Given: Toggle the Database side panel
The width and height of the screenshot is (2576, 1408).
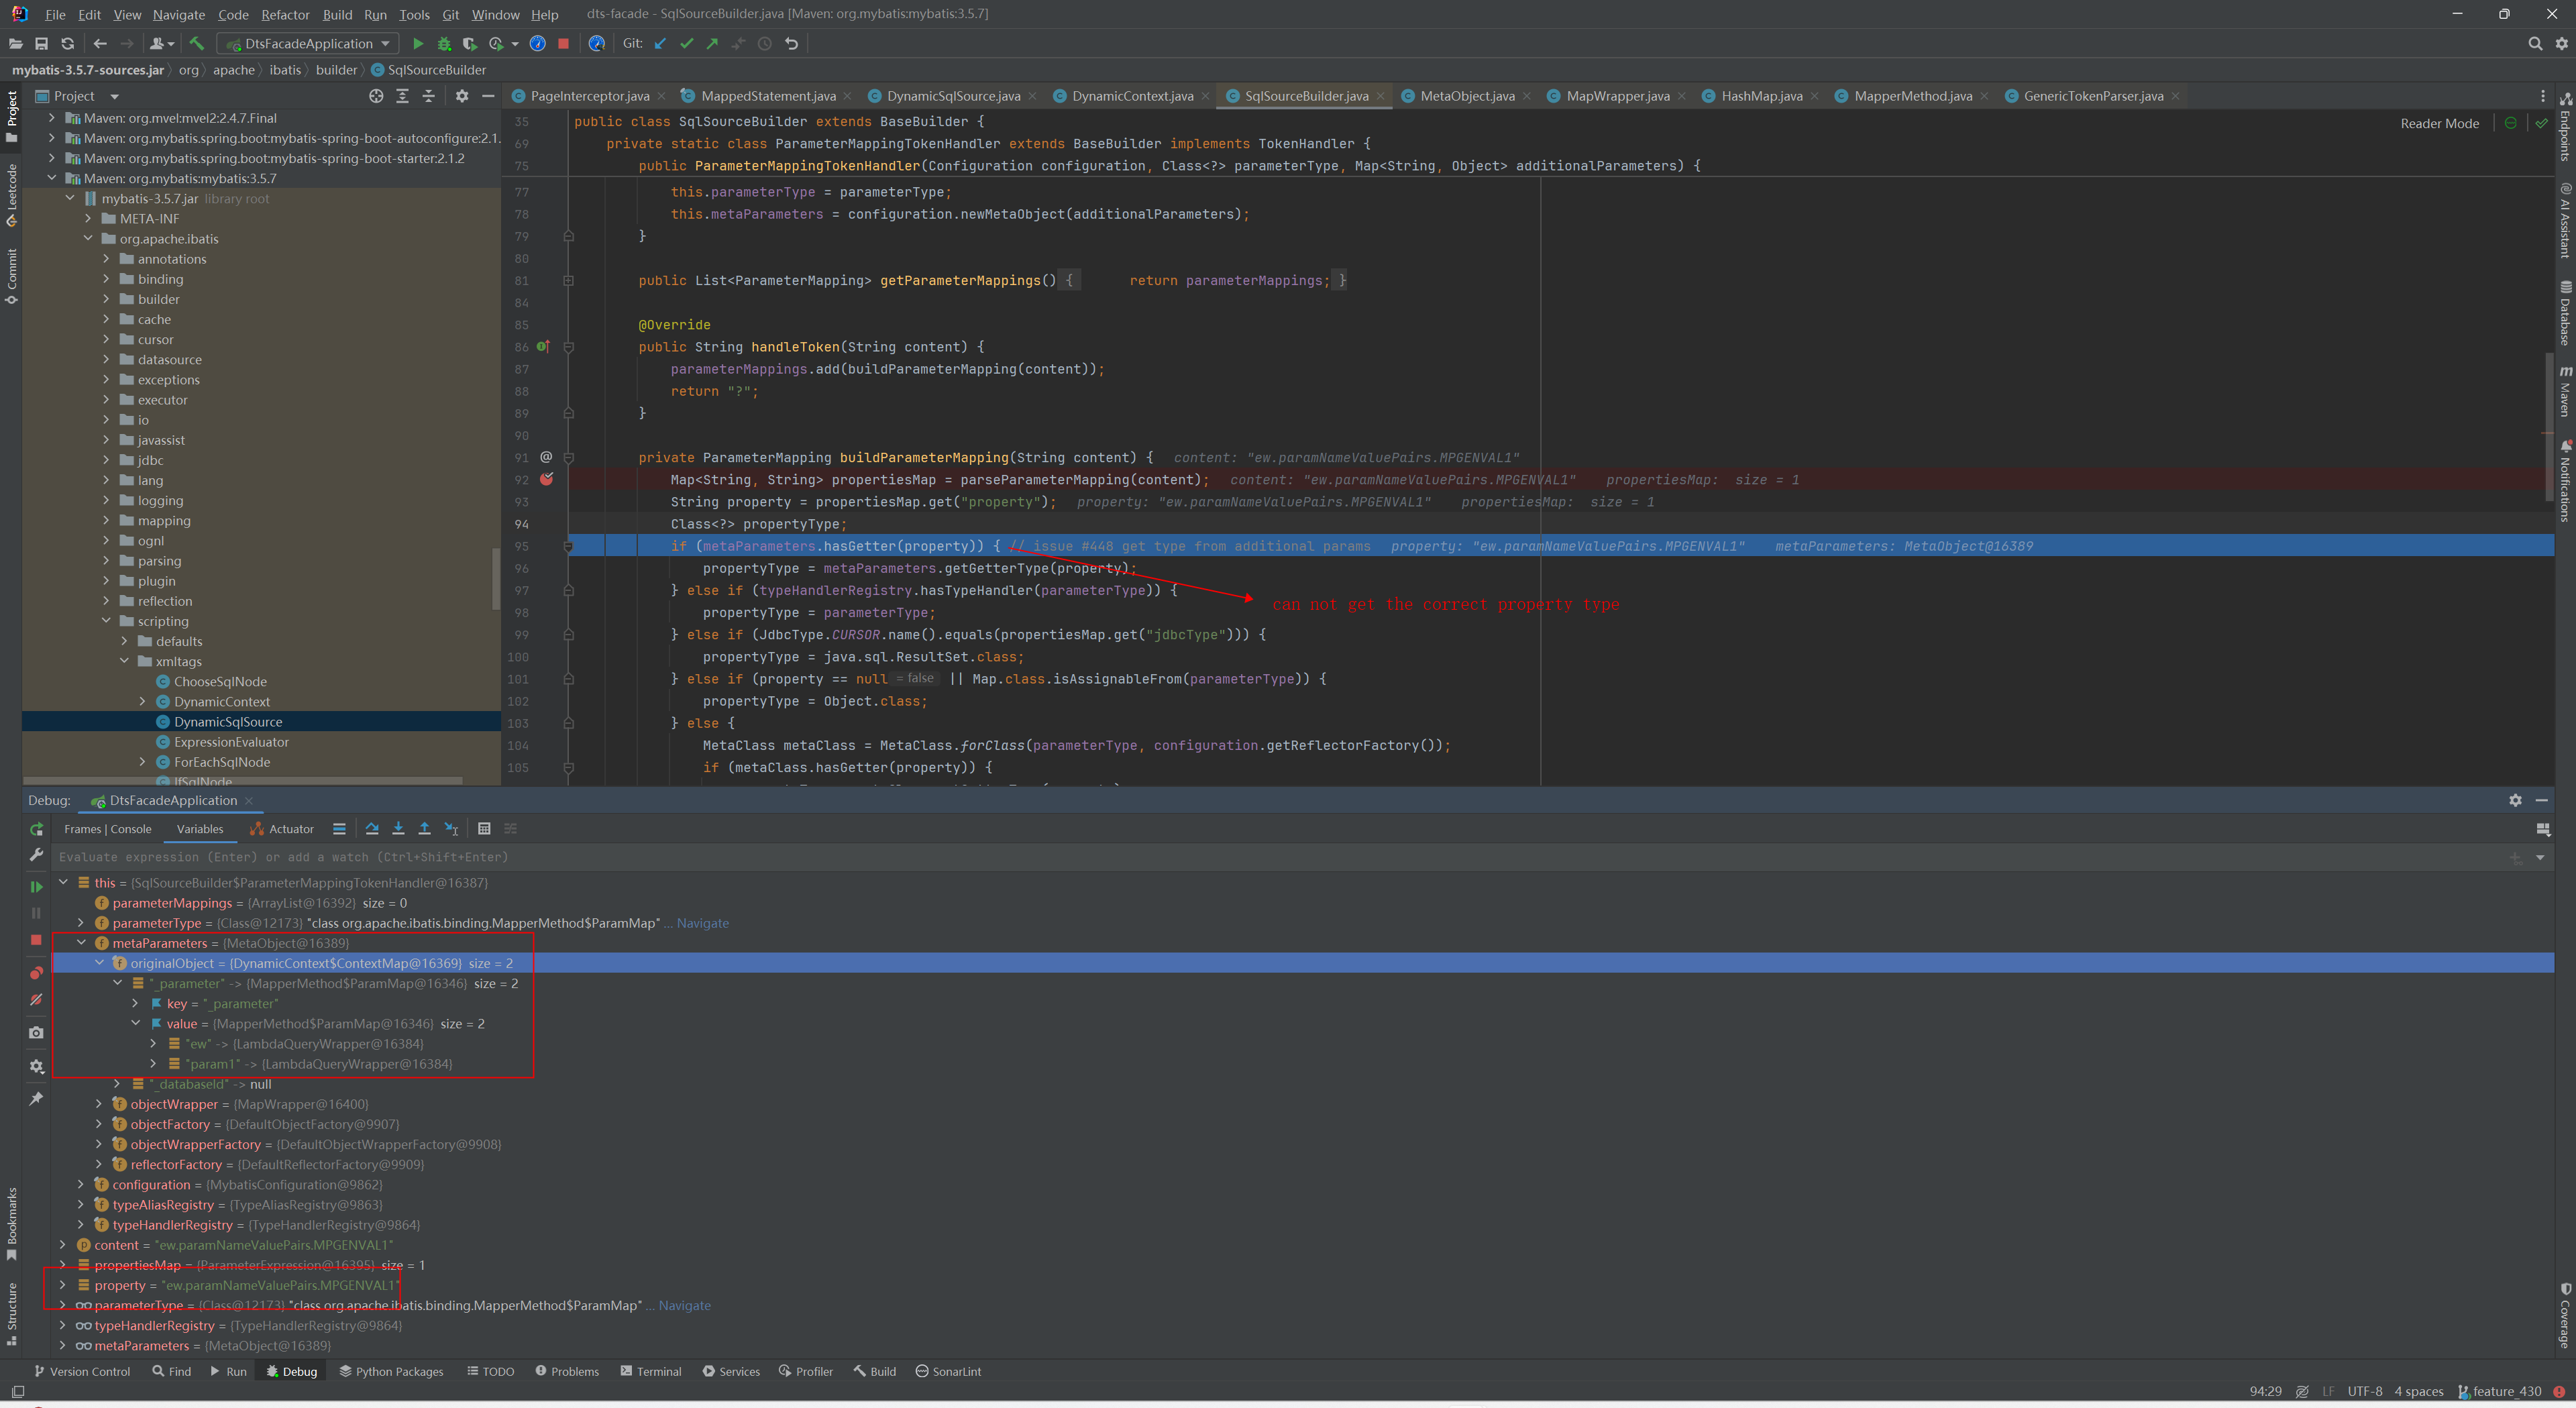Looking at the screenshot, I should [2565, 313].
